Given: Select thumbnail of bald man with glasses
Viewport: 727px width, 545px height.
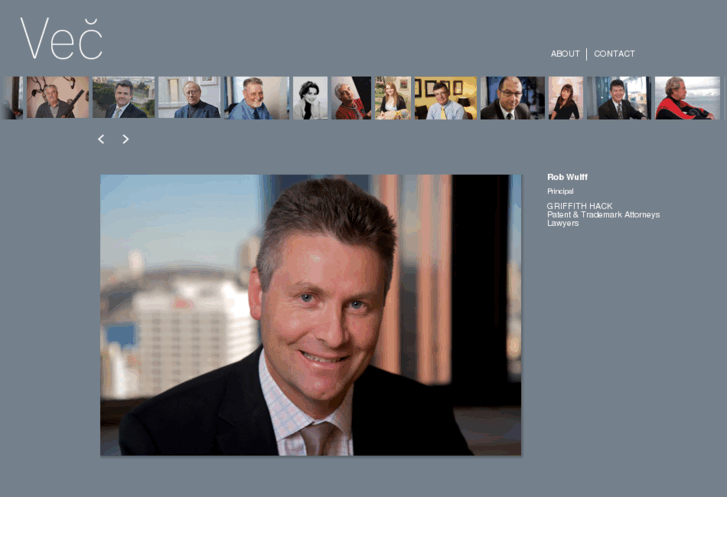Looking at the screenshot, I should click(x=512, y=98).
